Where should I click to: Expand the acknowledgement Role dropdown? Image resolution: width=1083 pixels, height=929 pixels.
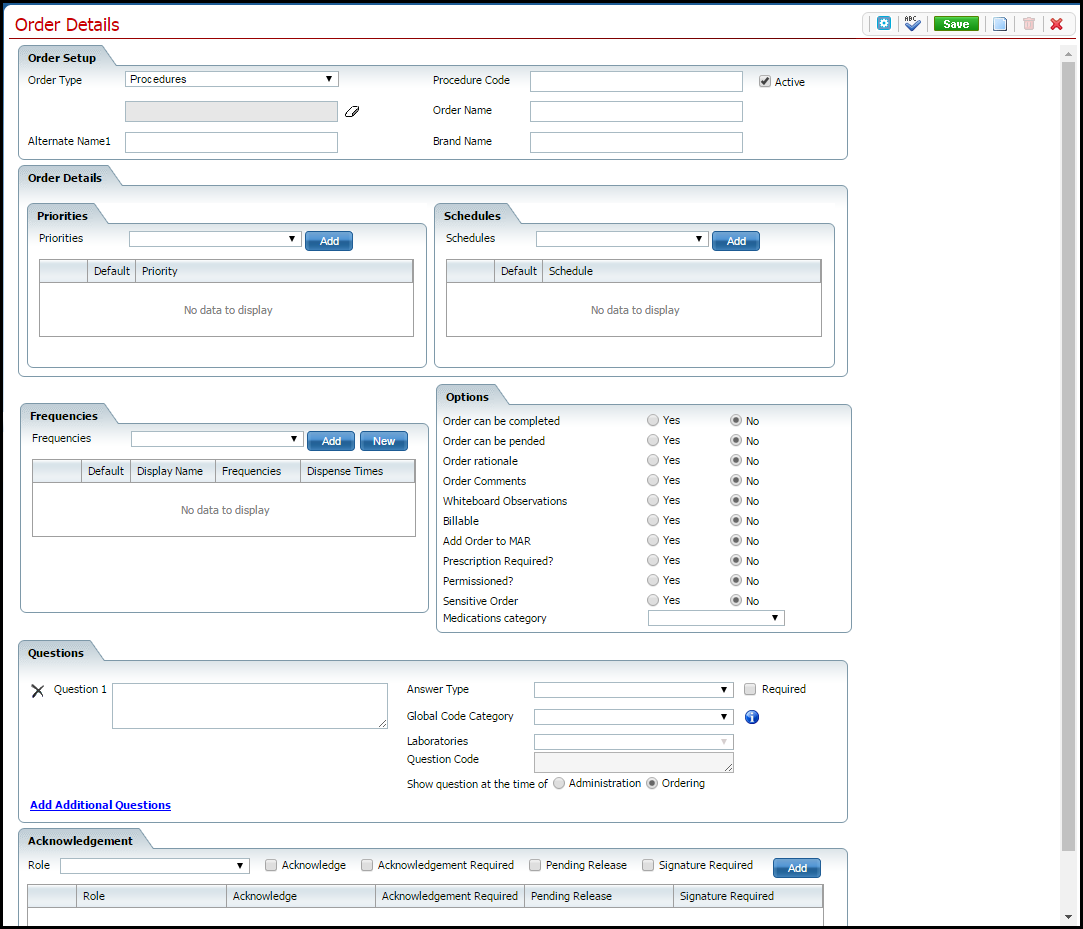[155, 866]
